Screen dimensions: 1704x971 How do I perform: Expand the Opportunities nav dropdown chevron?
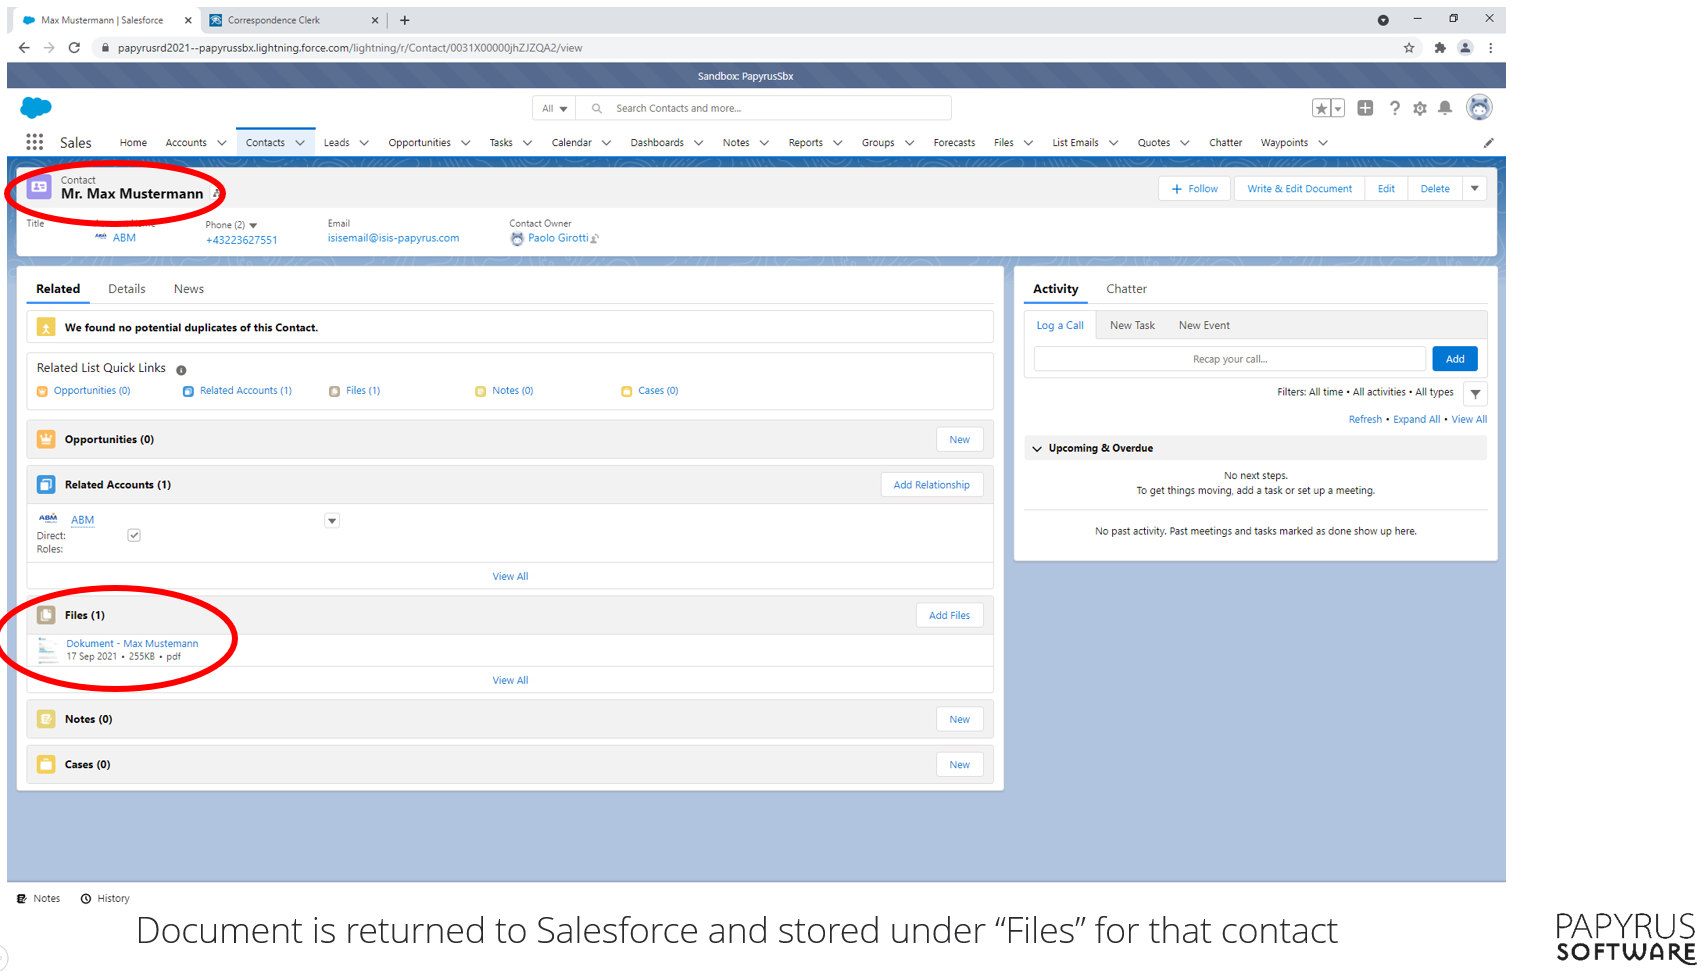466,143
